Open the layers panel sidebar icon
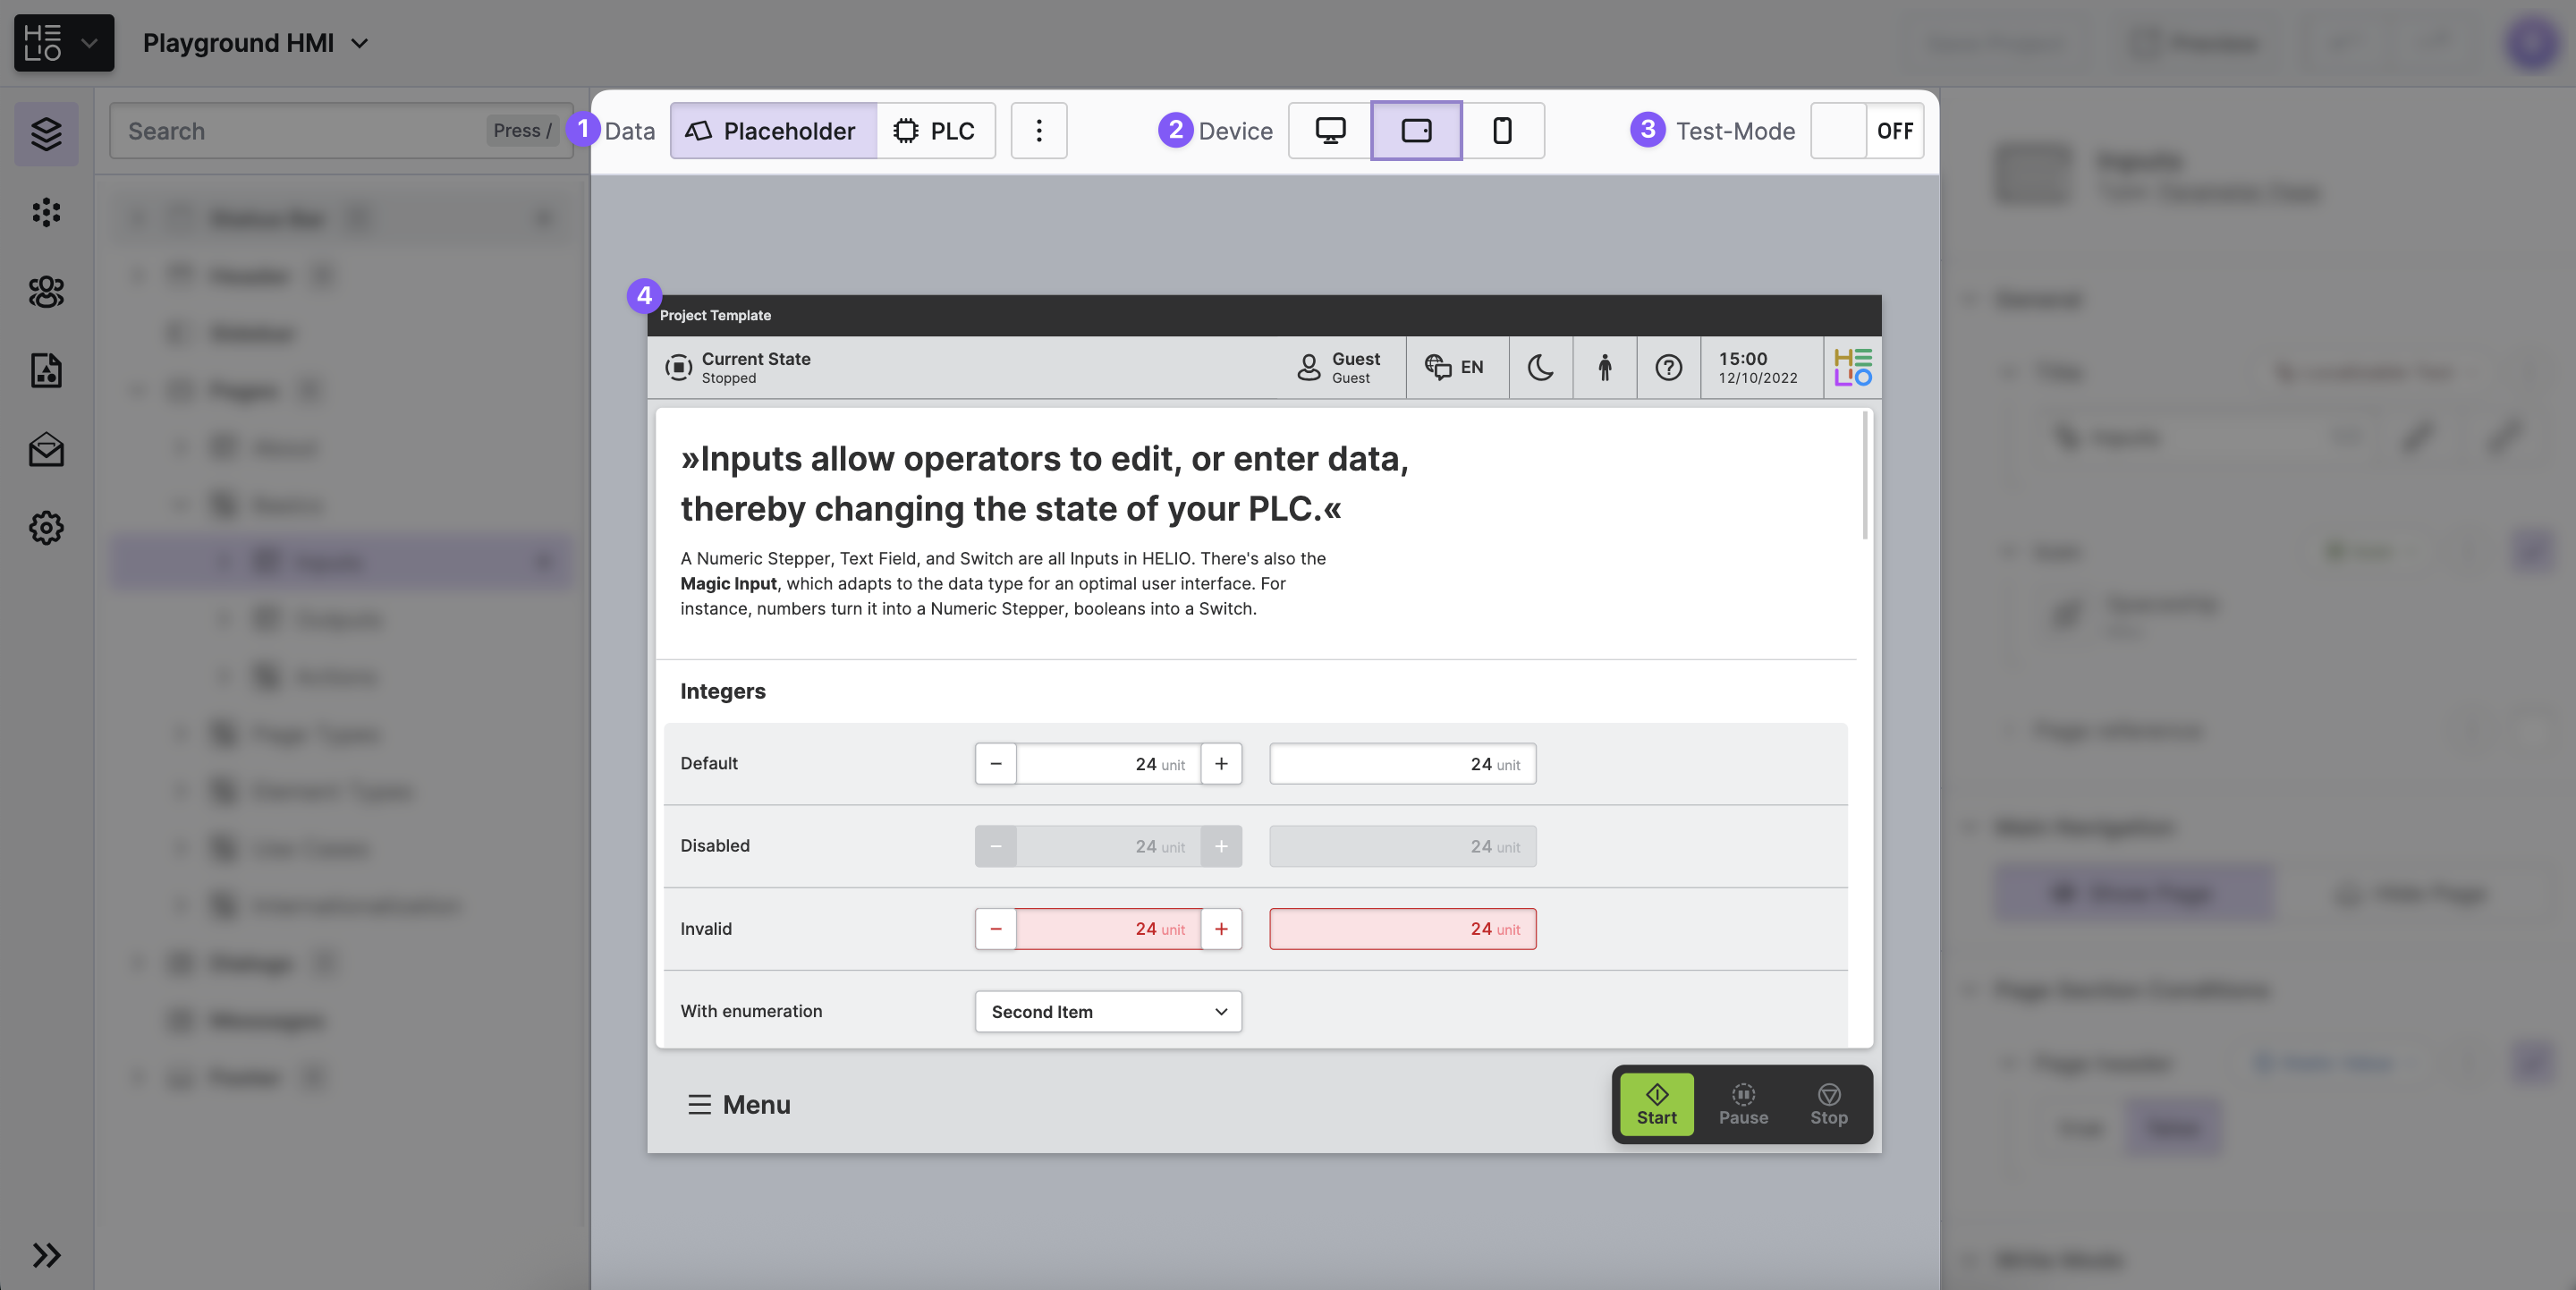2576x1290 pixels. [x=46, y=133]
